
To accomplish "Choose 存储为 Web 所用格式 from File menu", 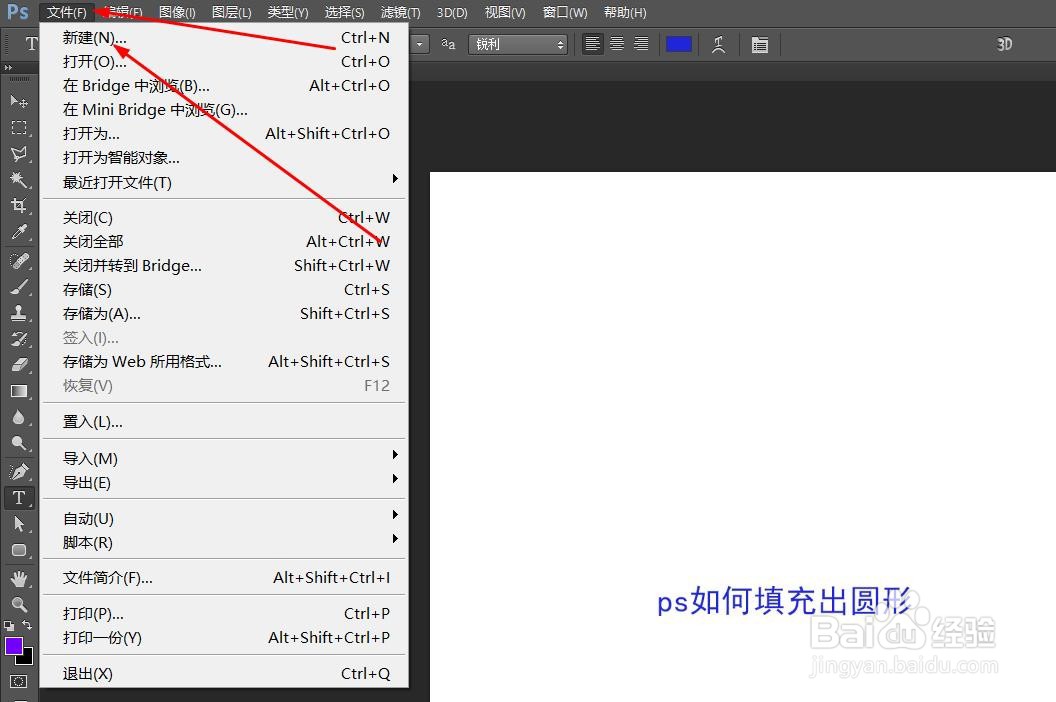I will pos(141,361).
